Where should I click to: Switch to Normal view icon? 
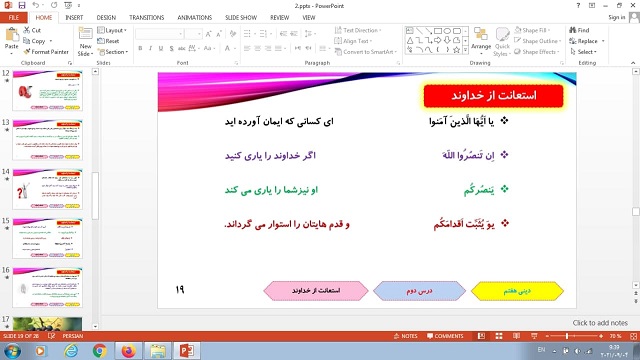(482, 336)
